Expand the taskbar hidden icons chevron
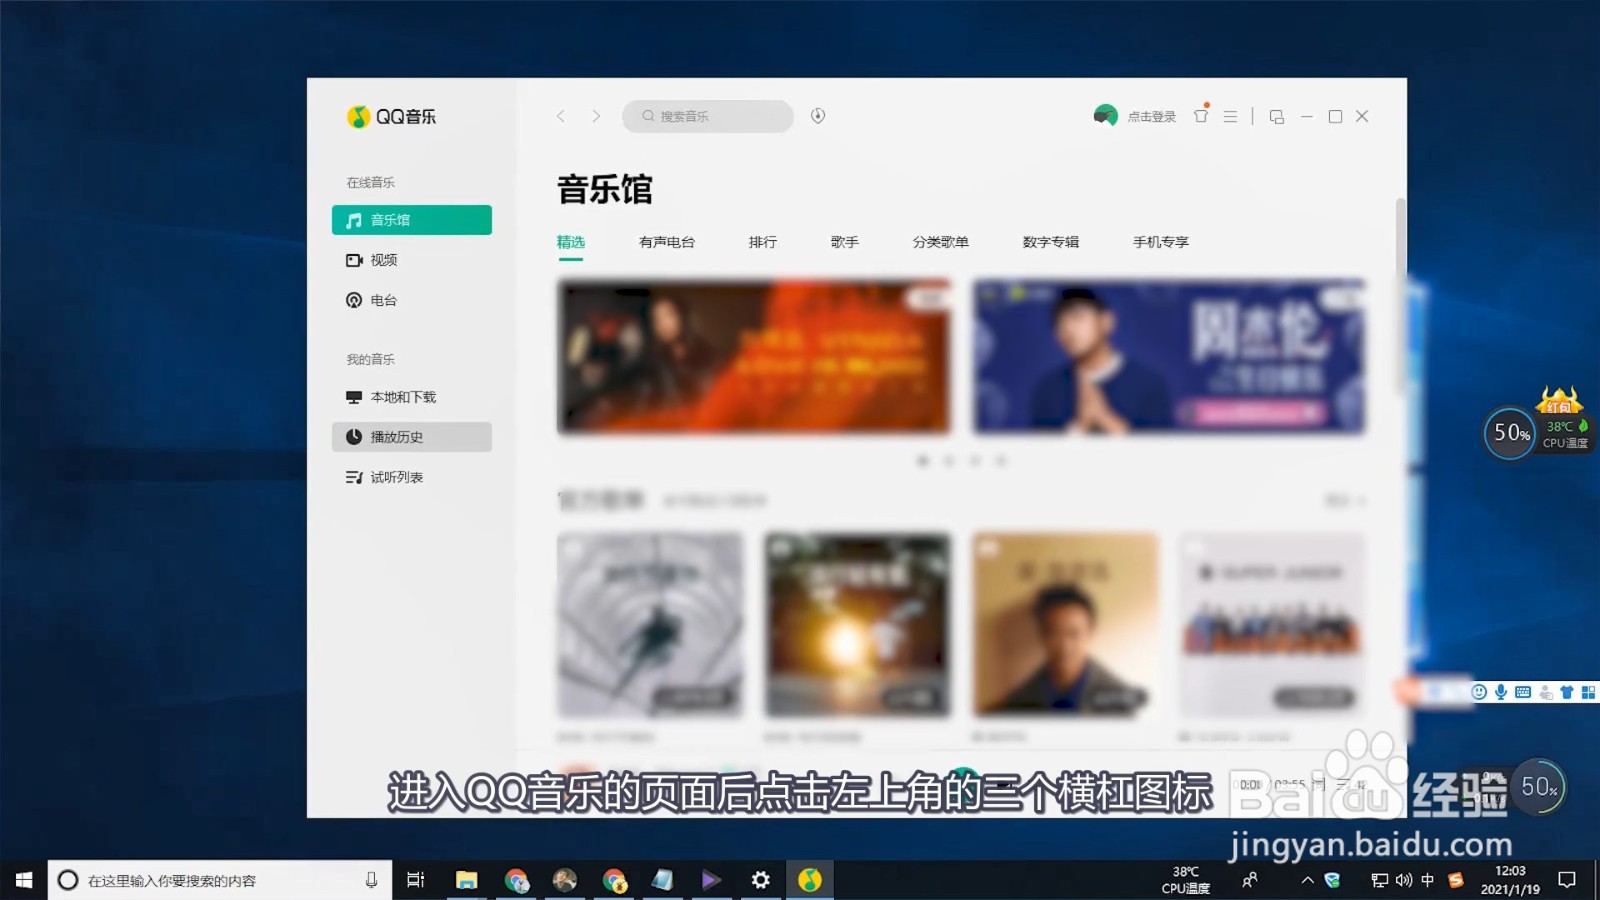1600x900 pixels. pos(1307,880)
